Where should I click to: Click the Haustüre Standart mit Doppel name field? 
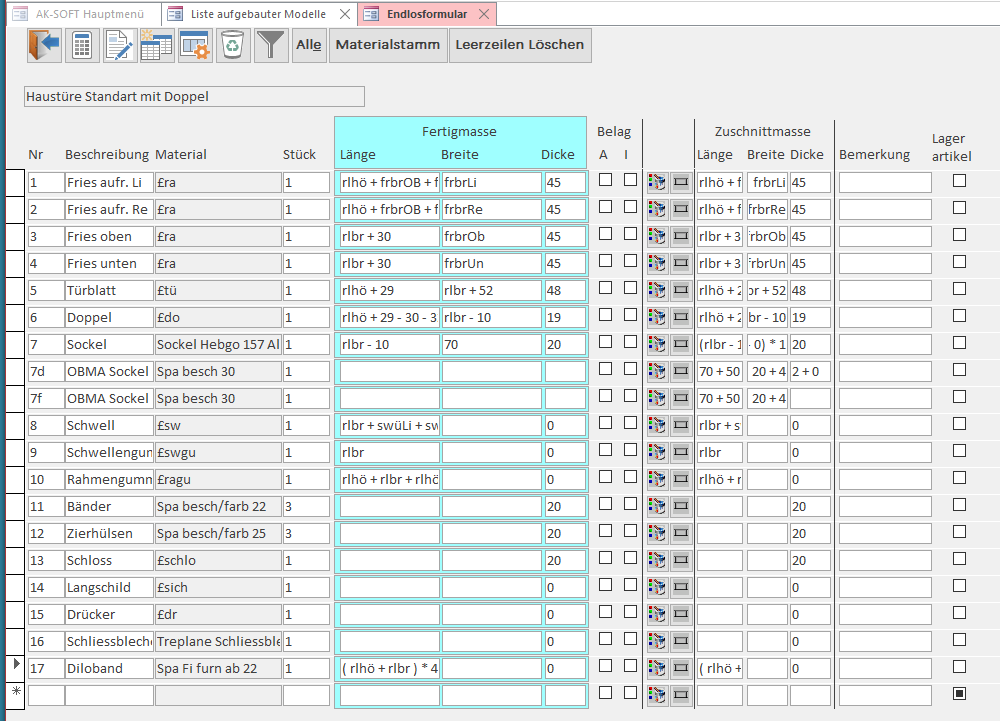[195, 96]
